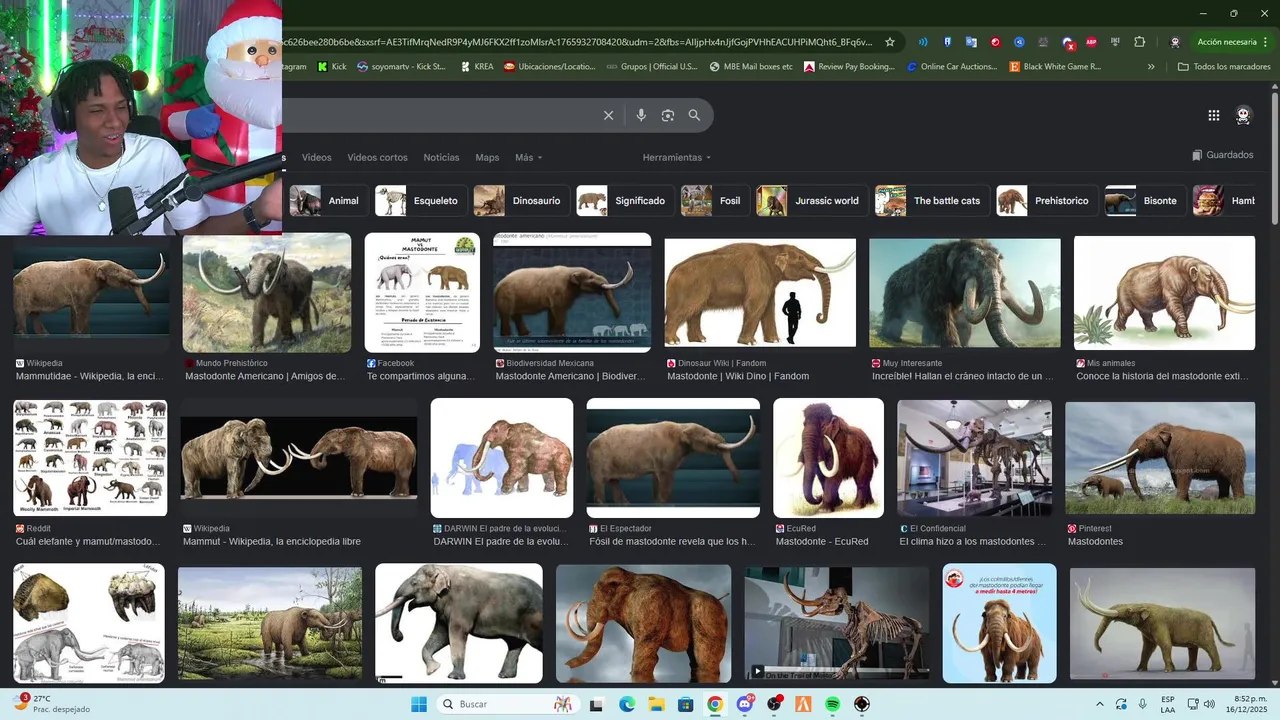
Task: Open Online Car Auctions bookmark
Action: pyautogui.click(x=951, y=67)
